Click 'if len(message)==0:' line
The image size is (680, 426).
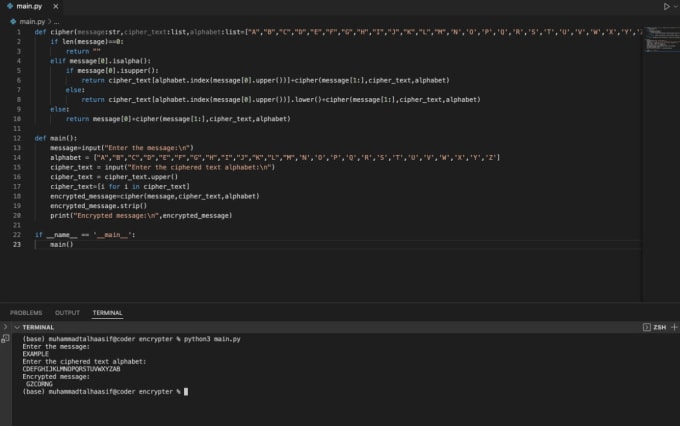87,42
